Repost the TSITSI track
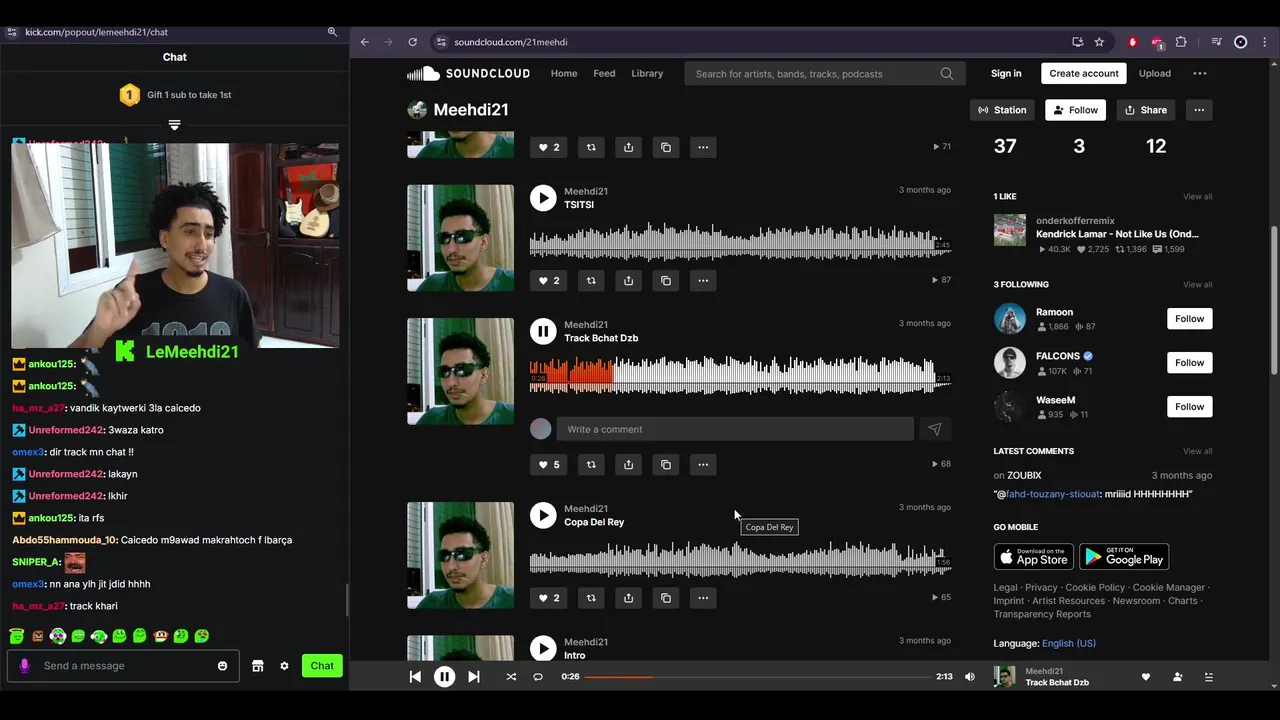This screenshot has height=720, width=1280. 591,281
